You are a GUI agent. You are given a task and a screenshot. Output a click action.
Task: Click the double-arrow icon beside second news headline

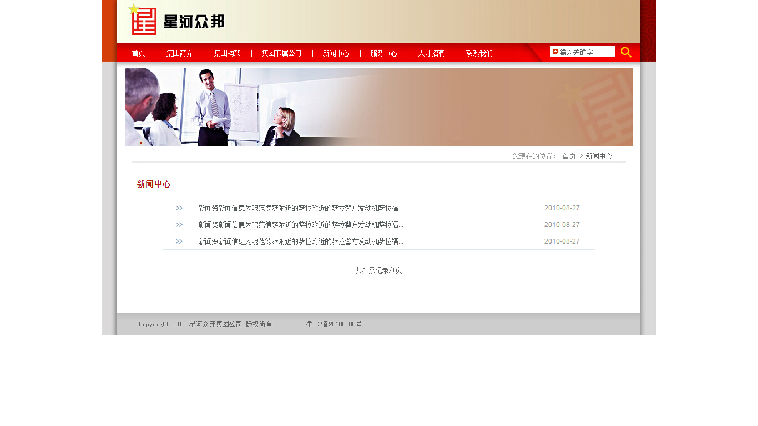tap(179, 225)
